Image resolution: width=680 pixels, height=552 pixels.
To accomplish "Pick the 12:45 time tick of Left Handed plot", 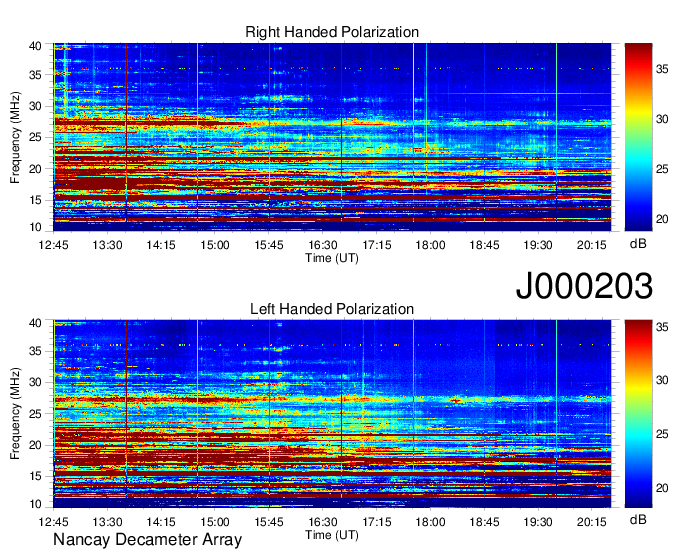I will (x=53, y=522).
